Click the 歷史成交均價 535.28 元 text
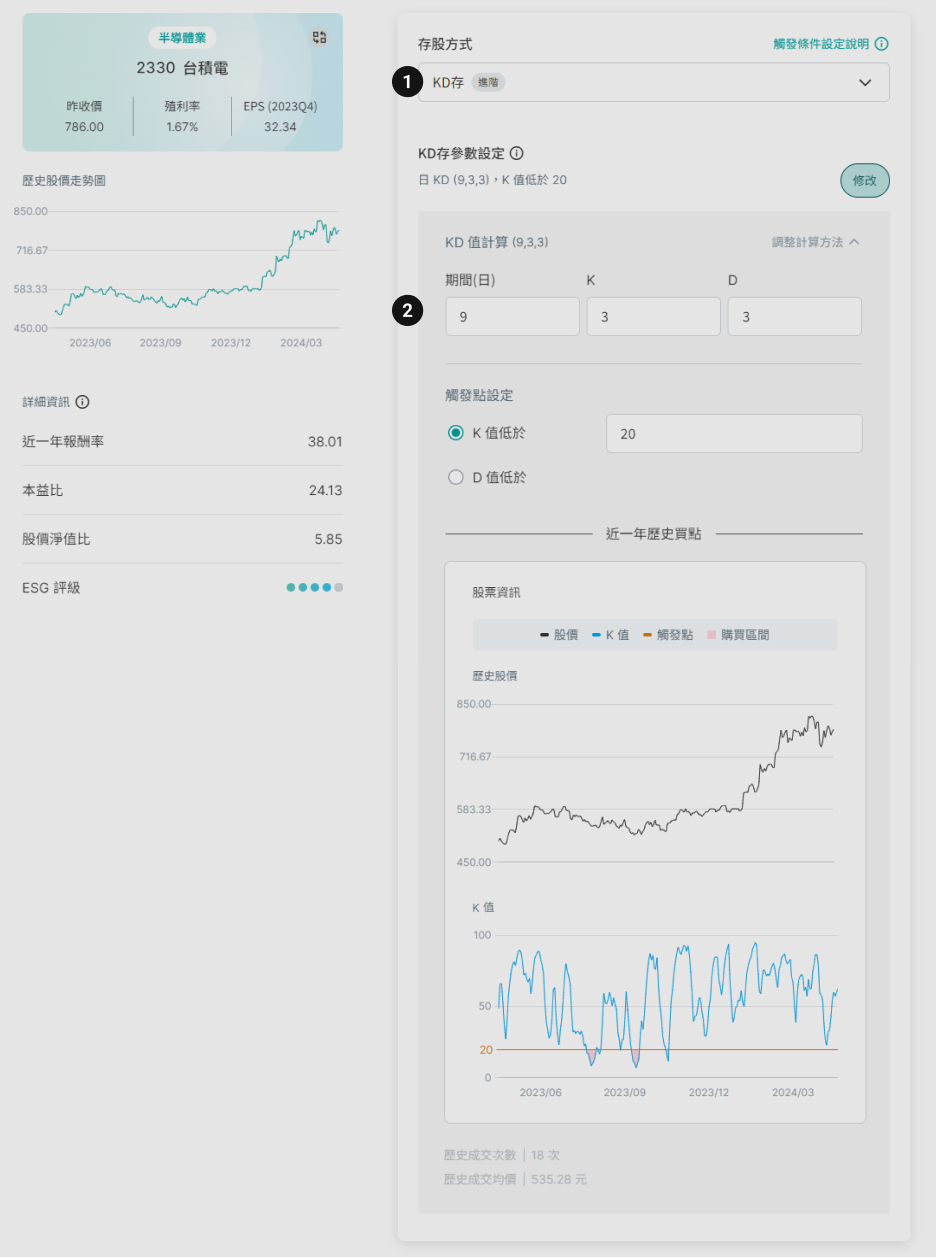This screenshot has width=936, height=1258. (x=516, y=1179)
